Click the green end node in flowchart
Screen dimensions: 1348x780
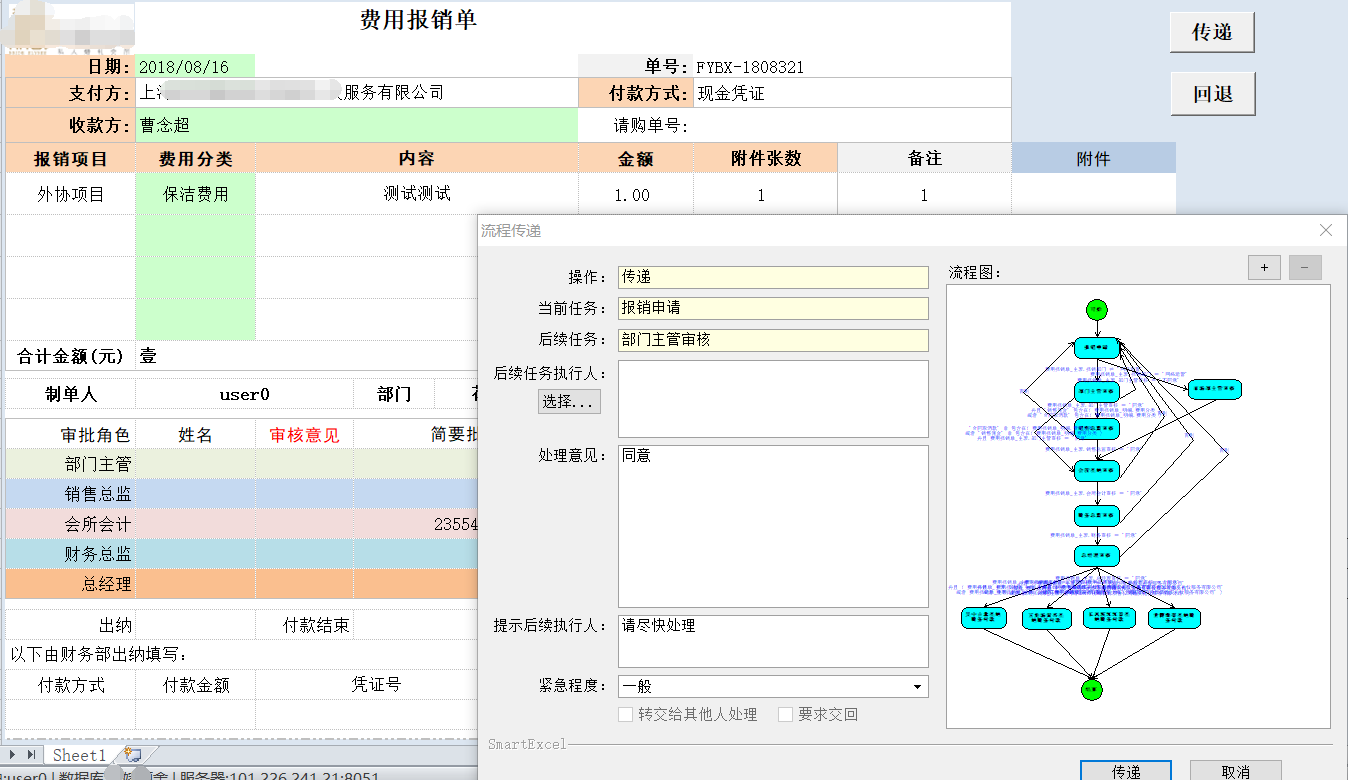pyautogui.click(x=1093, y=690)
